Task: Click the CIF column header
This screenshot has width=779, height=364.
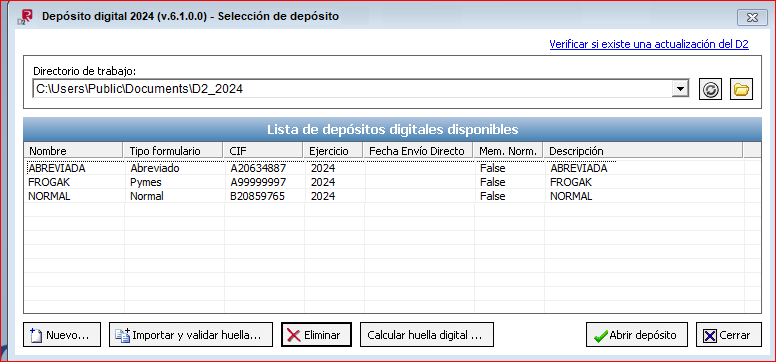Action: click(263, 151)
